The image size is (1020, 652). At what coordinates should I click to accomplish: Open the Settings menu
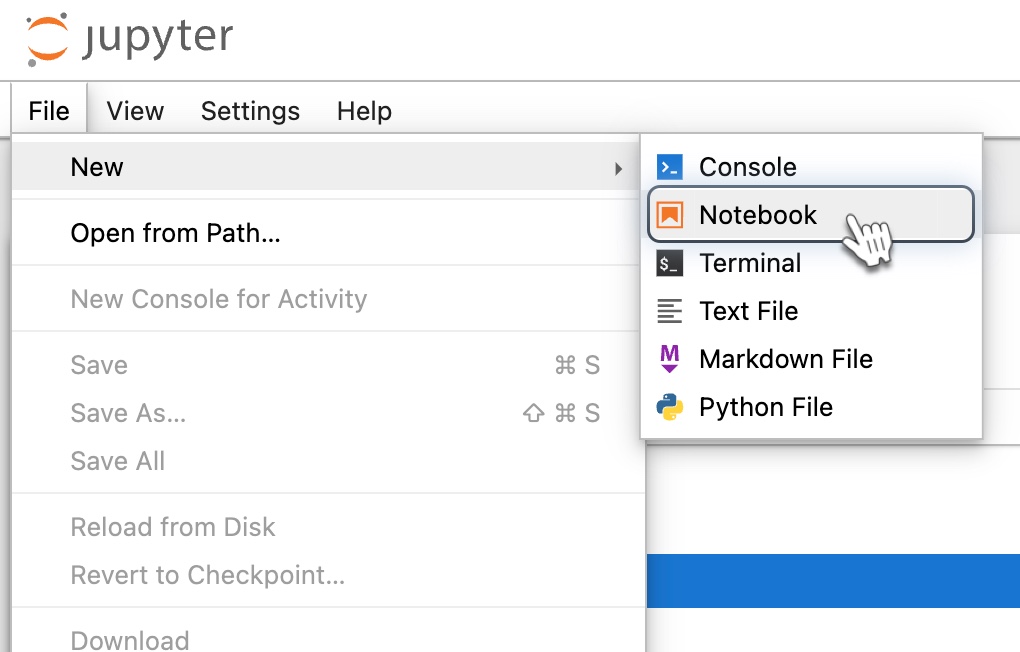click(x=250, y=111)
